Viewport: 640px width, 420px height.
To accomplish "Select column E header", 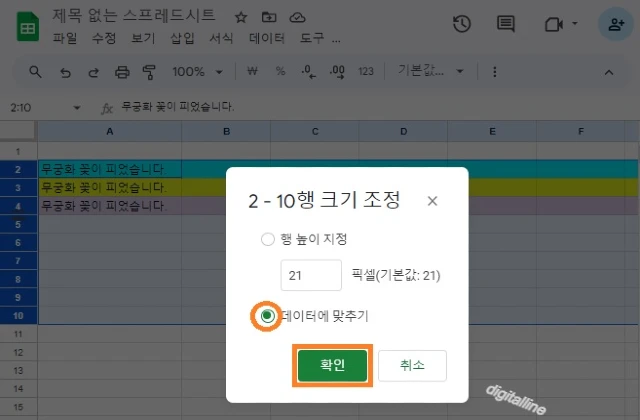I will point(492,131).
